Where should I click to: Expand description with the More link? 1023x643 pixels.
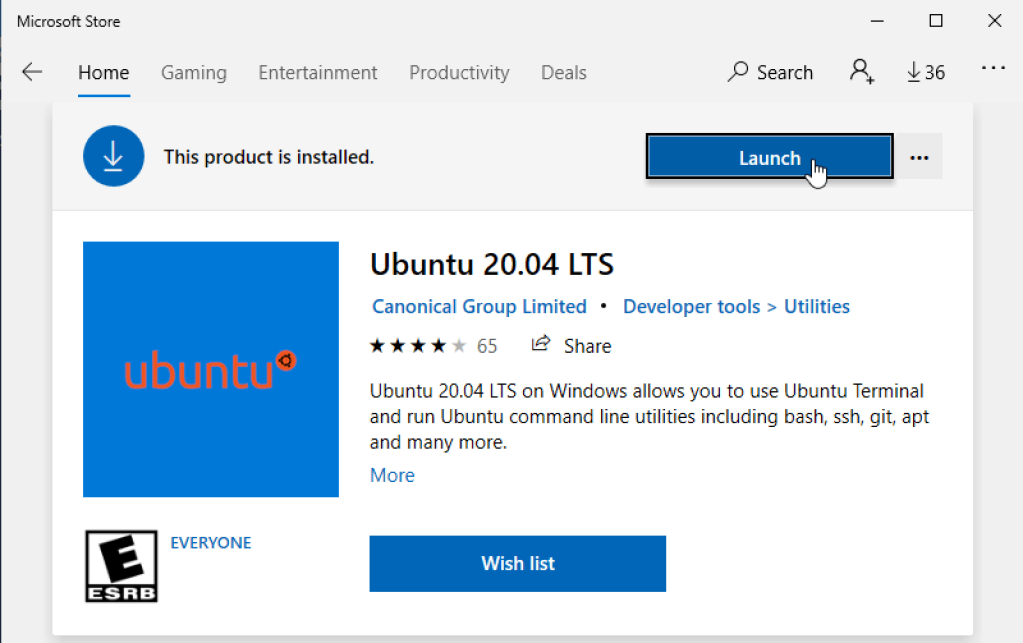pyautogui.click(x=392, y=475)
